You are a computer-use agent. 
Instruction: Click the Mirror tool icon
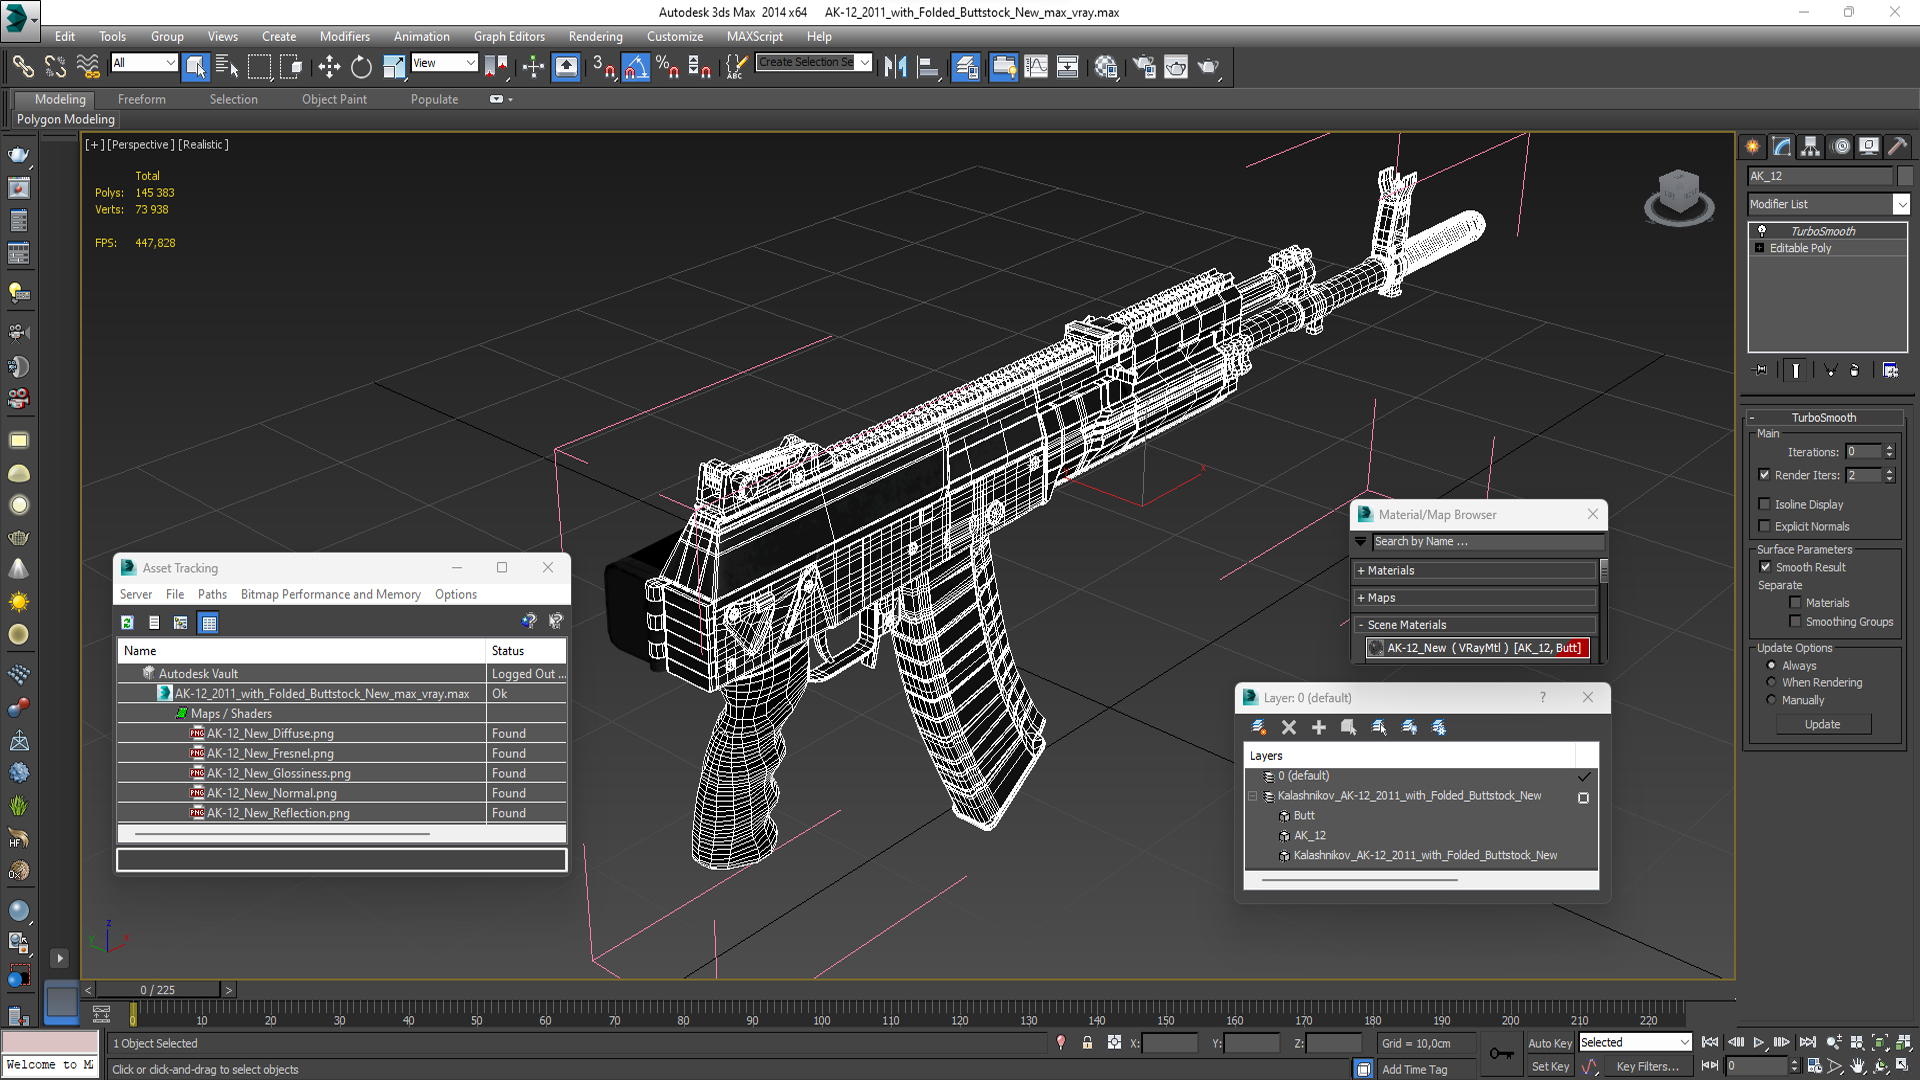click(896, 67)
